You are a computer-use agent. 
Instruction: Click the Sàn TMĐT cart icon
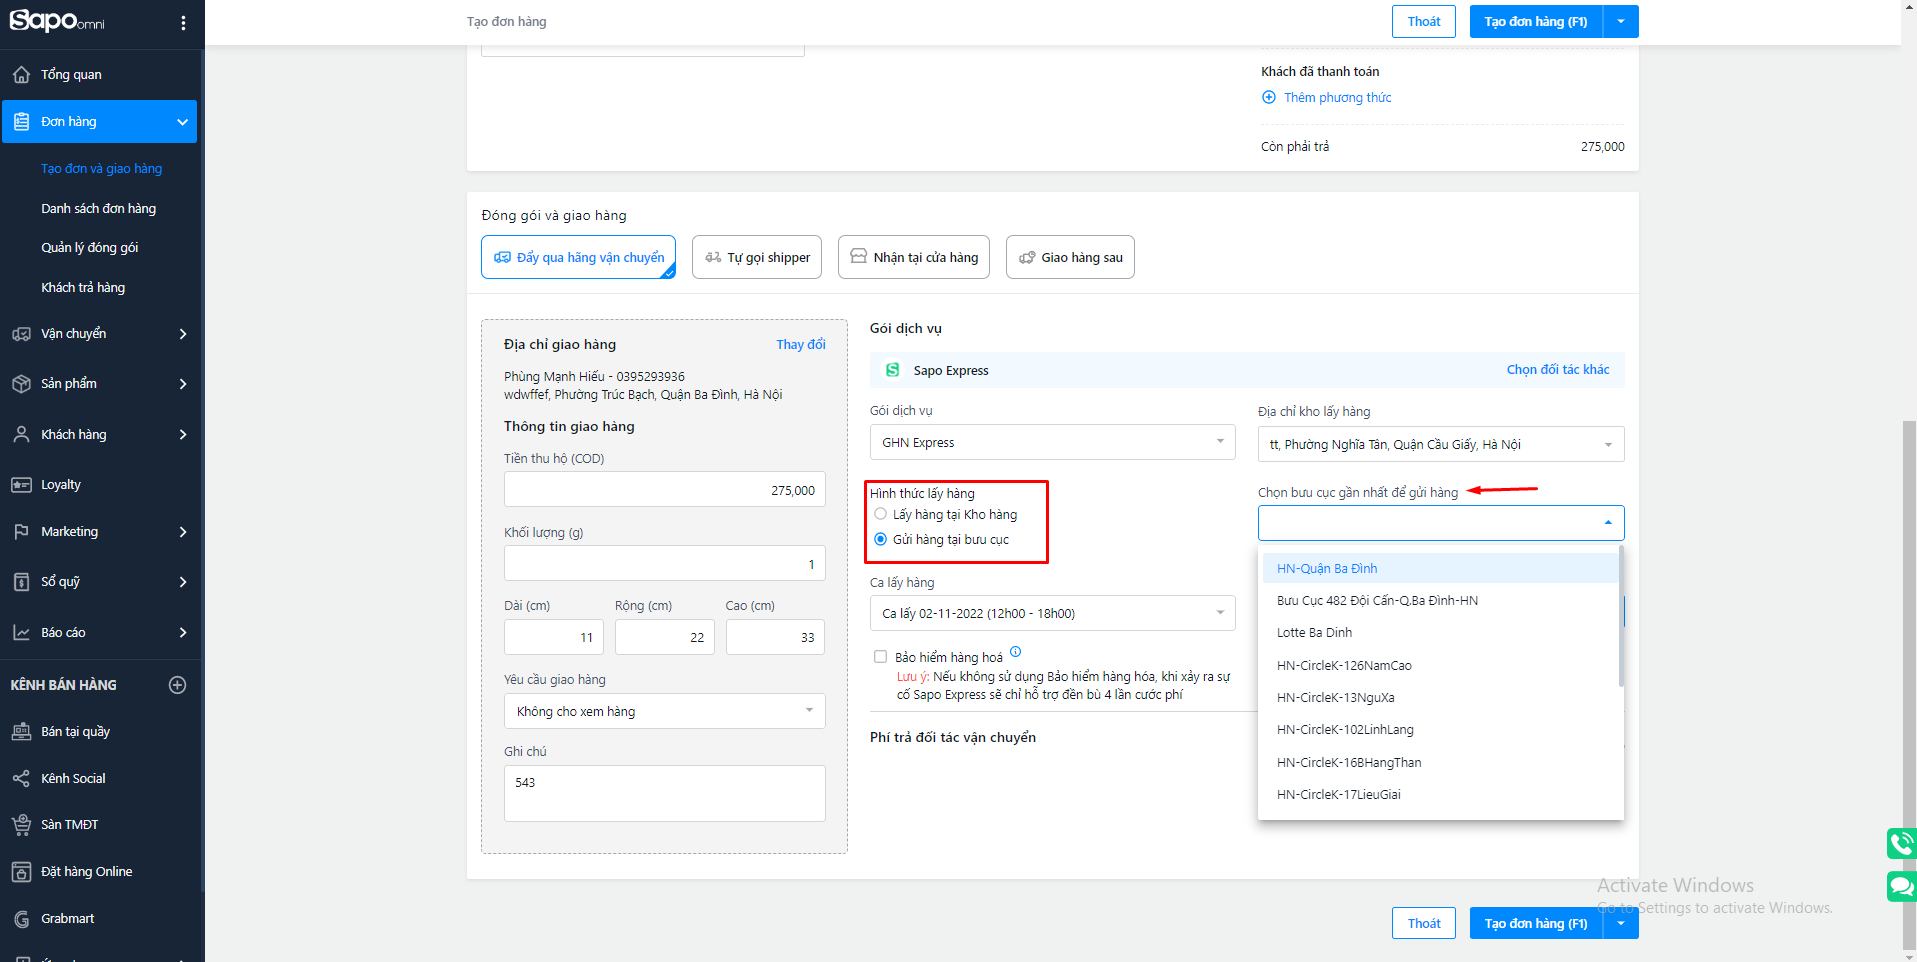click(21, 825)
